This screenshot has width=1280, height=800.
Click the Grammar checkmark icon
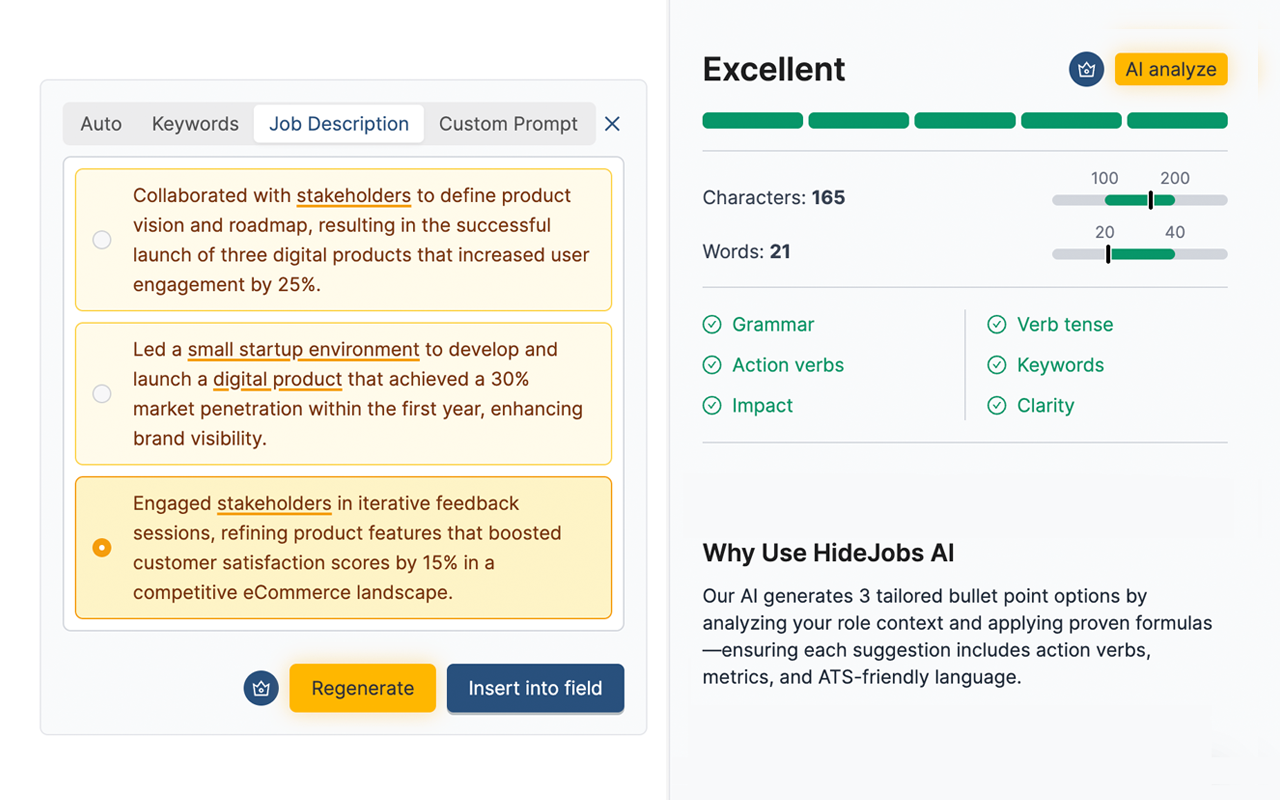[x=712, y=324]
